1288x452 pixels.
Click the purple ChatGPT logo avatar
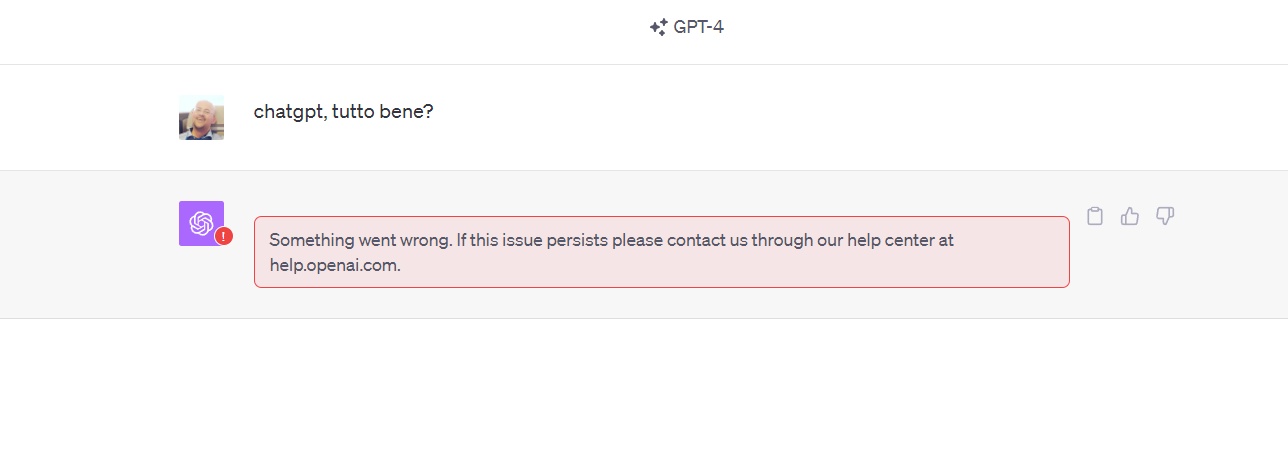[201, 223]
